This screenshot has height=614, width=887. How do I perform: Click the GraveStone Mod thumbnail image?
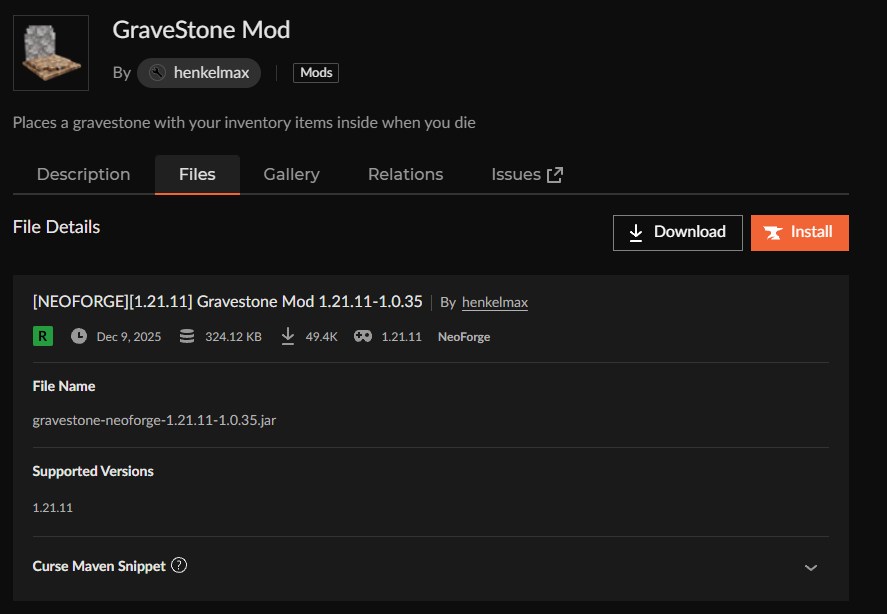pos(51,53)
